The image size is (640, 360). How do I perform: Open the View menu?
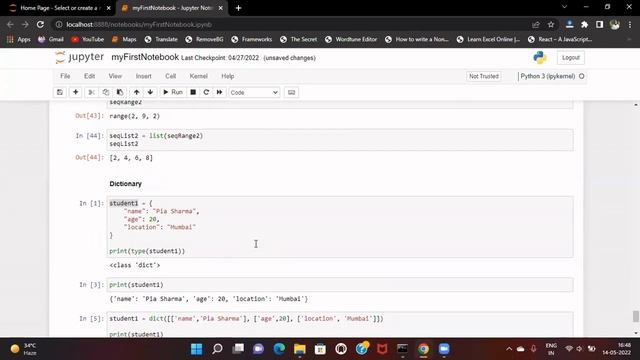(x=115, y=76)
